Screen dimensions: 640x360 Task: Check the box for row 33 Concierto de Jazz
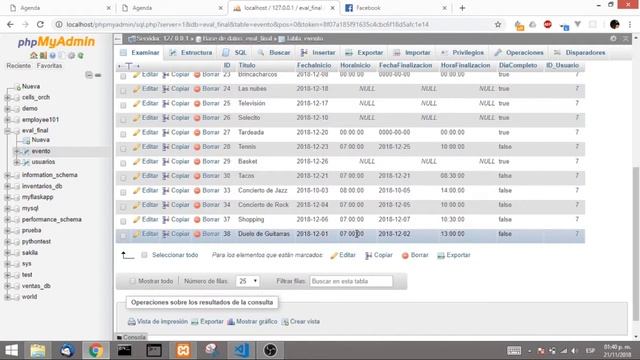(123, 192)
